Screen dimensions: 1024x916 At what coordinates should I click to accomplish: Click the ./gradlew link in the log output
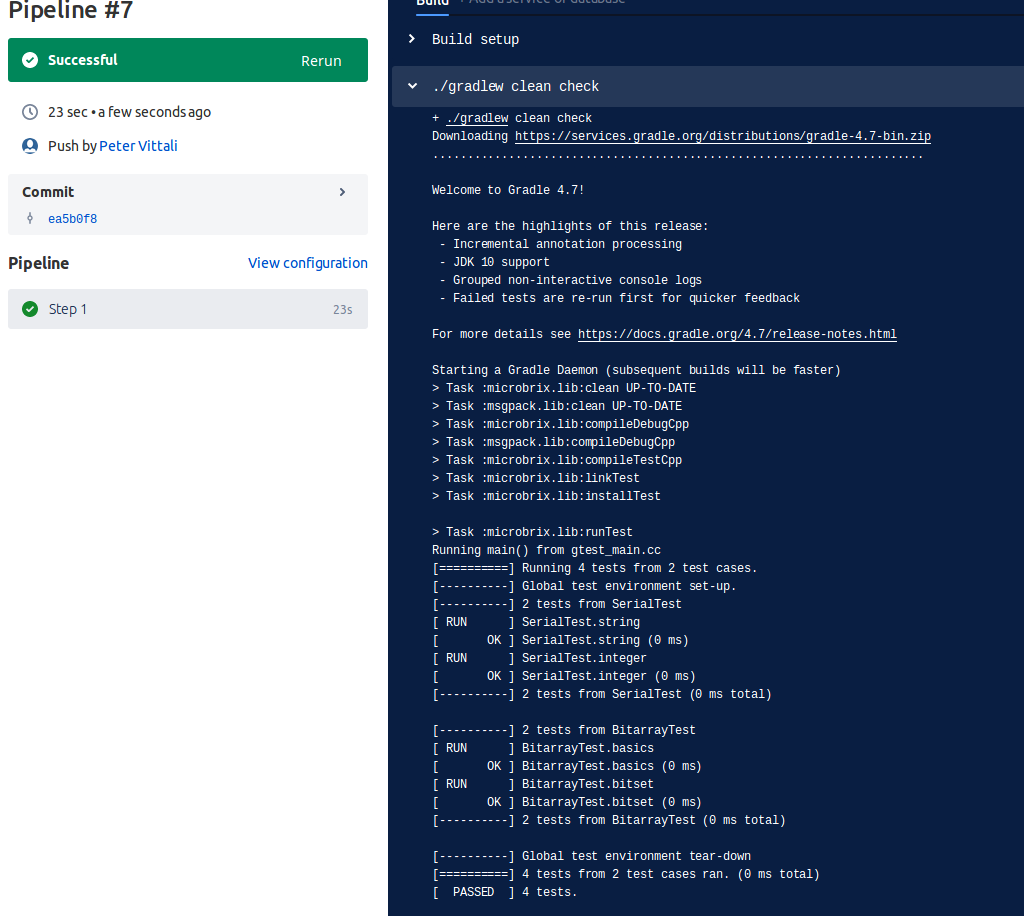pos(477,117)
